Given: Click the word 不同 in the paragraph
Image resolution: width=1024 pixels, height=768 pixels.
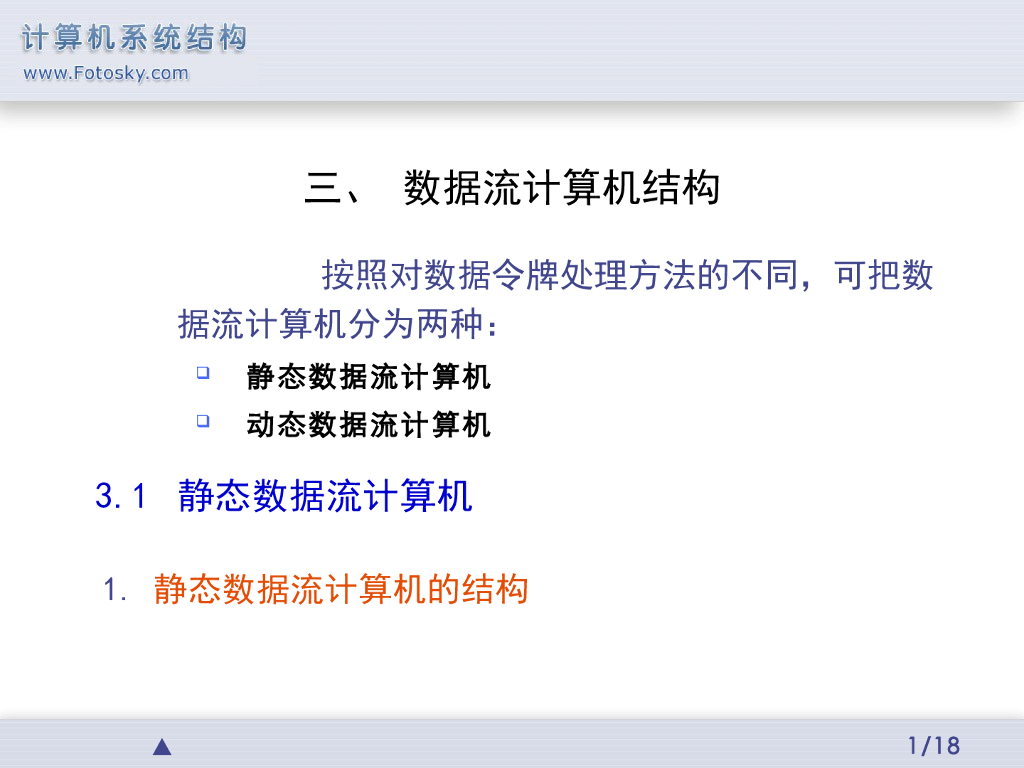Looking at the screenshot, I should (x=765, y=275).
